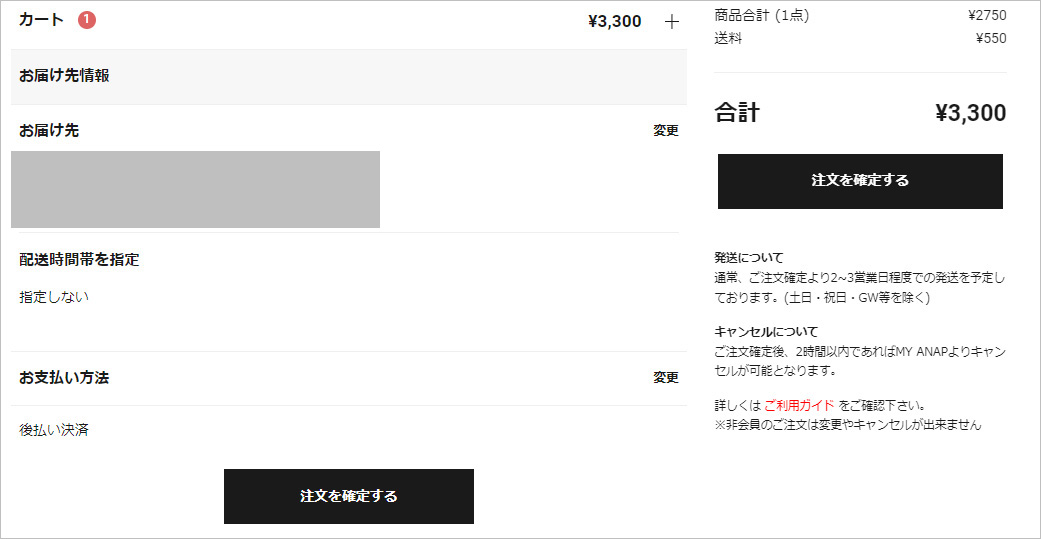The width and height of the screenshot is (1041, 539).
Task: Click 変更 next to お支払い方法
Action: point(666,377)
